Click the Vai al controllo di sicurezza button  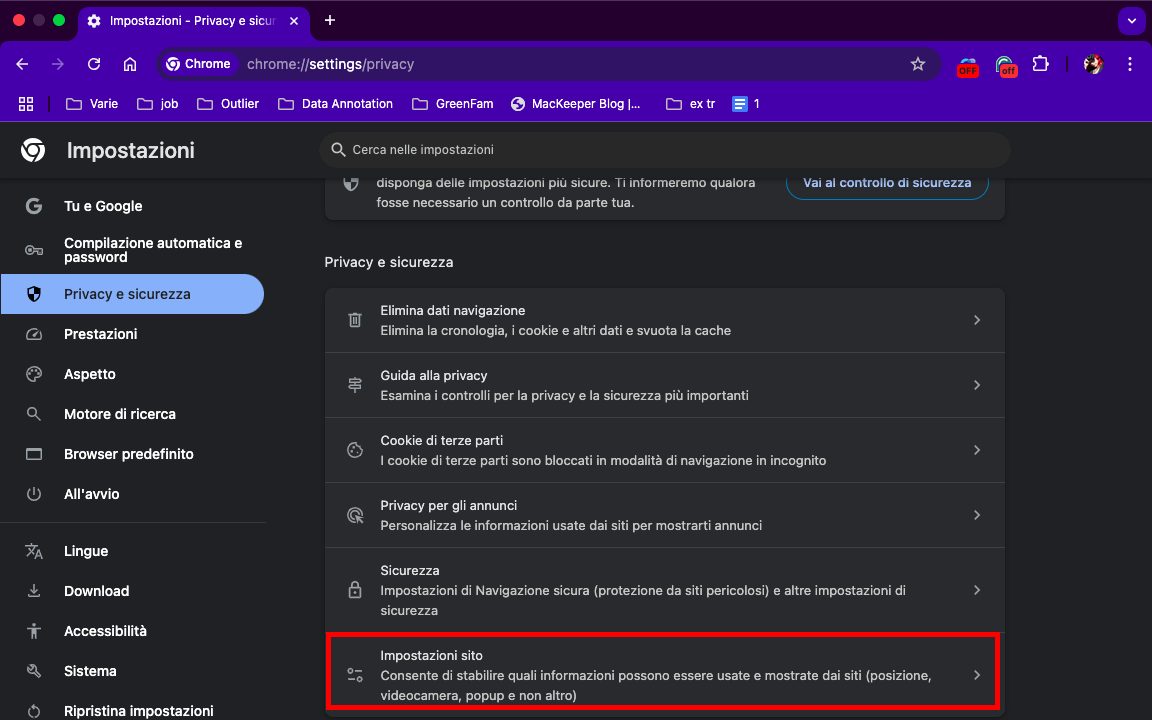click(x=887, y=182)
